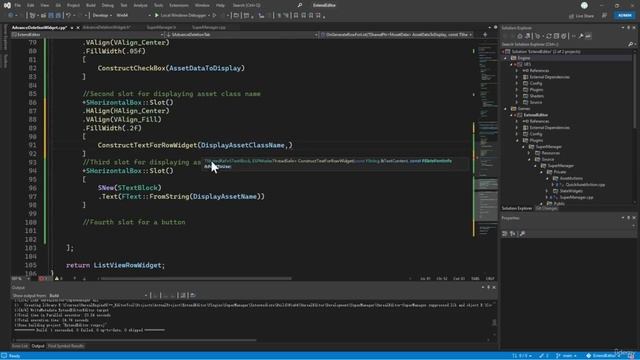
Task: Switch to SuperManager.h tab
Action: 161,27
